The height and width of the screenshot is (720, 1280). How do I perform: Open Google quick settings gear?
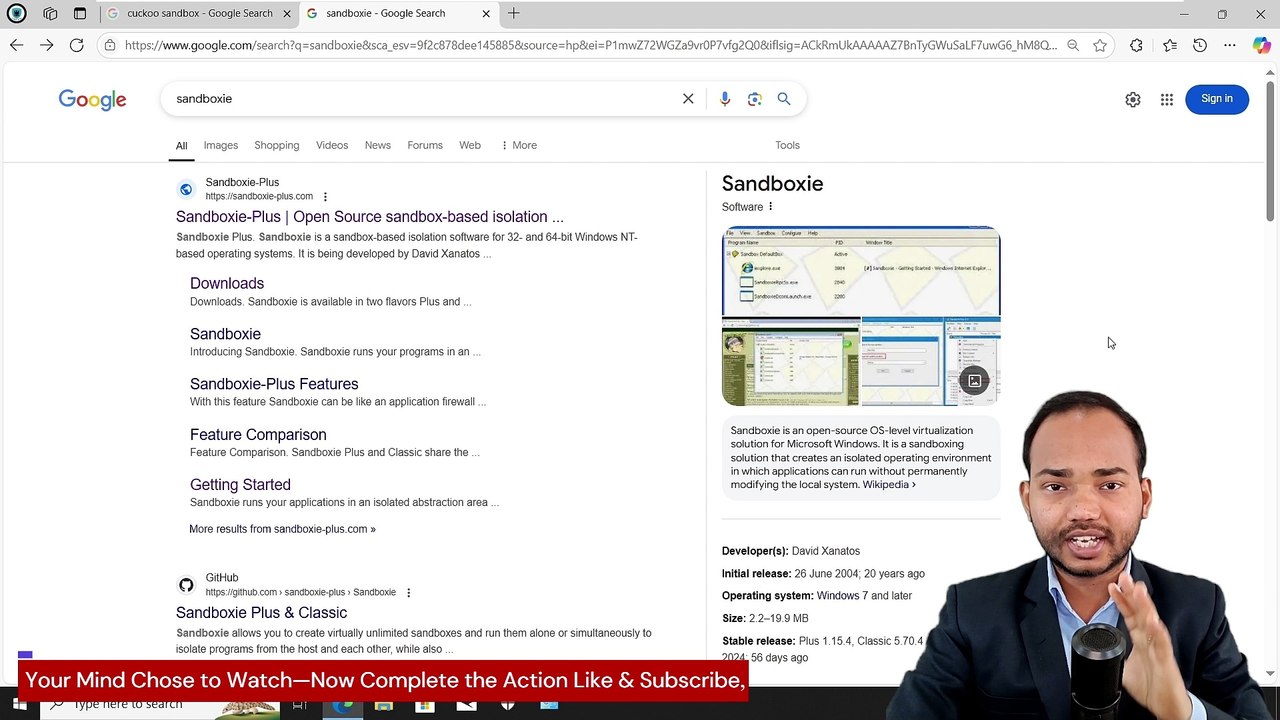[x=1133, y=99]
